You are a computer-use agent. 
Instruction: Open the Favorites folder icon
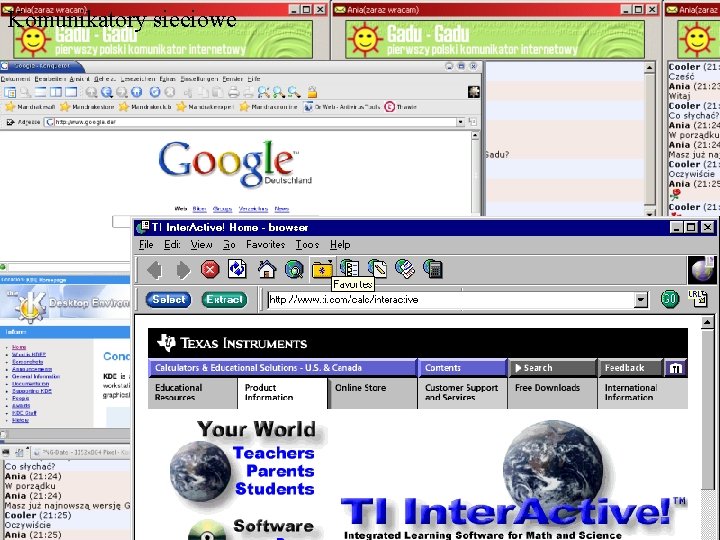point(322,270)
